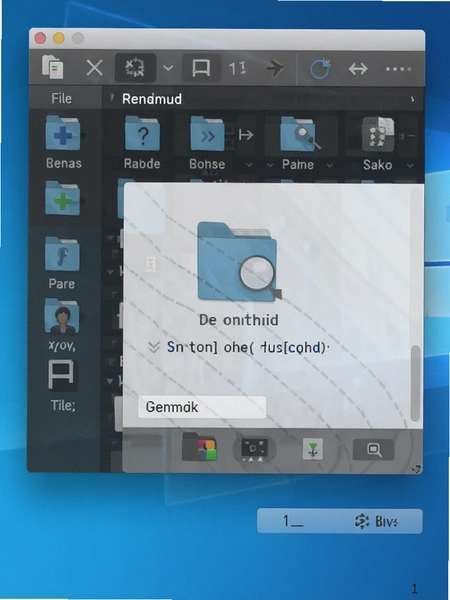Expand the chevron next to Sako
450x600 pixels.
point(410,166)
